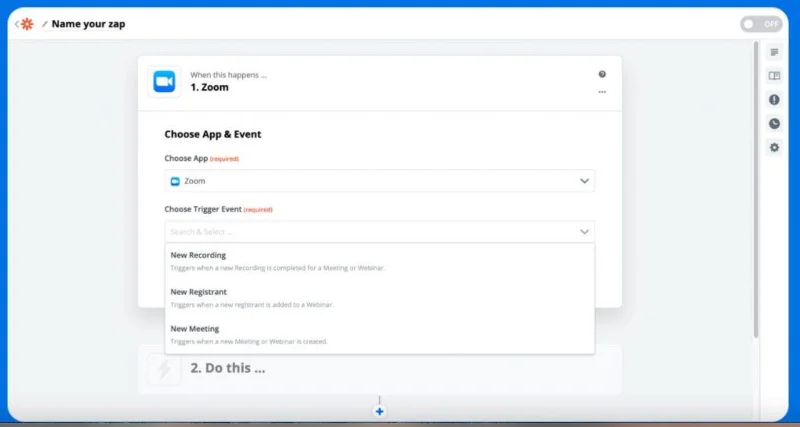Image resolution: width=800 pixels, height=427 pixels.
Task: Open the alert exclamation icon in sidebar
Action: pyautogui.click(x=774, y=99)
